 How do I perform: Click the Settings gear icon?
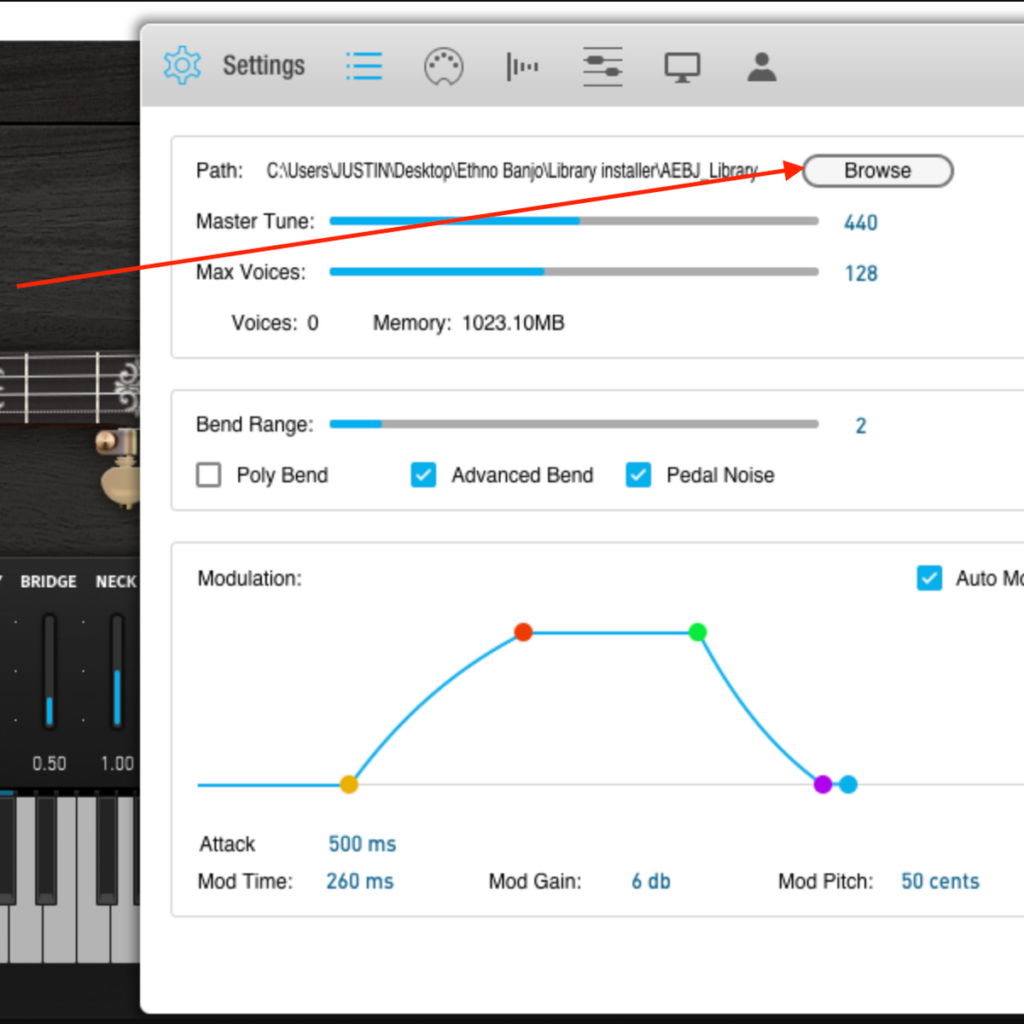pyautogui.click(x=182, y=66)
